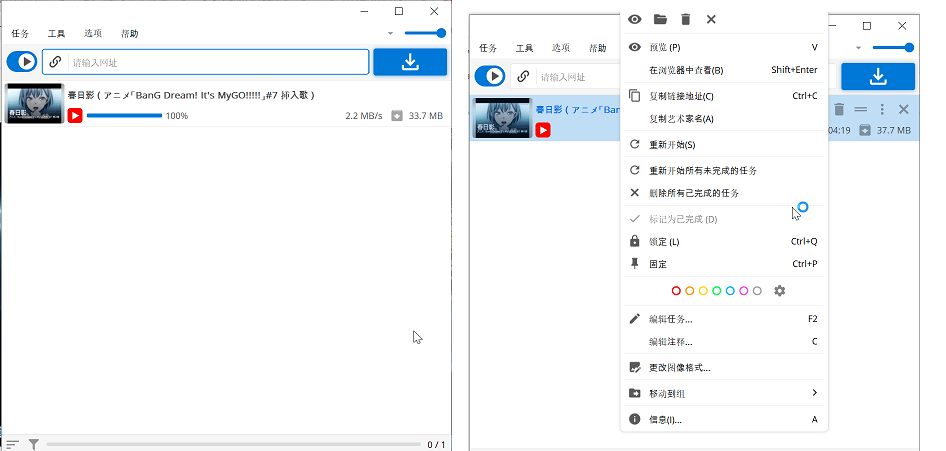Screen dimensions: 946x451
Task: Open color label settings gear icon
Action: (780, 291)
